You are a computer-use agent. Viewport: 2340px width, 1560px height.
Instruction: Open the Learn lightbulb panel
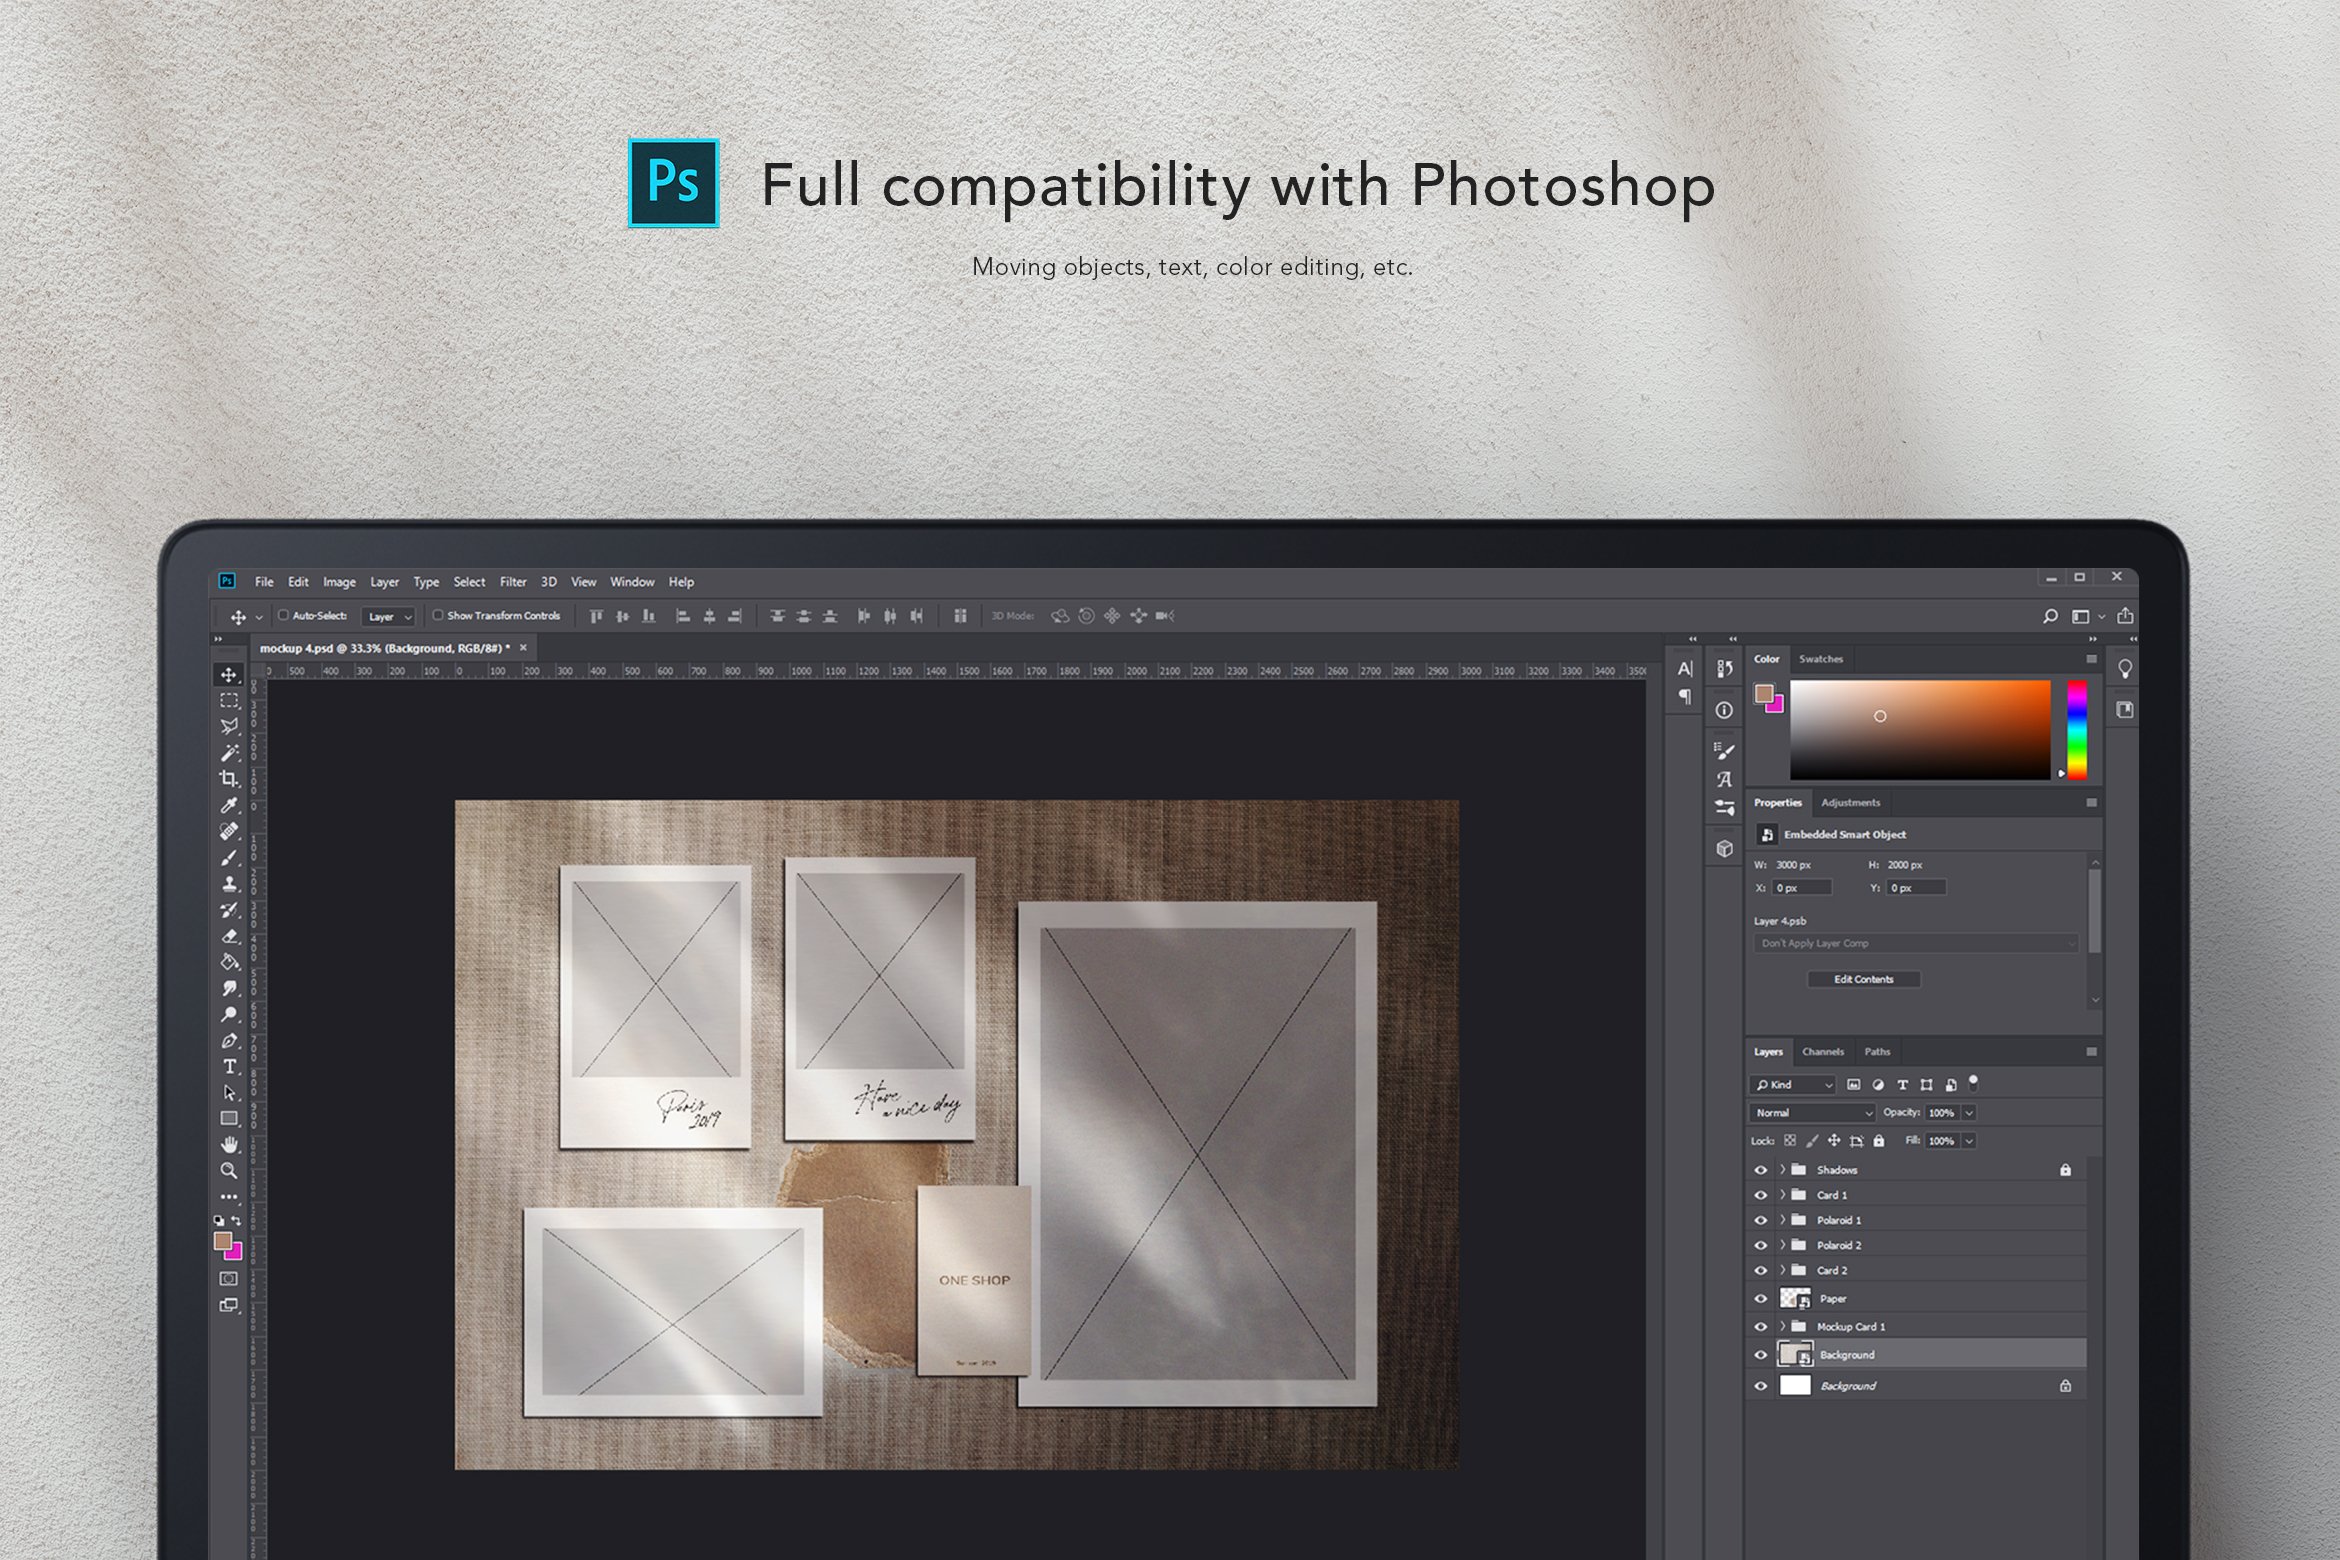pos(2125,669)
